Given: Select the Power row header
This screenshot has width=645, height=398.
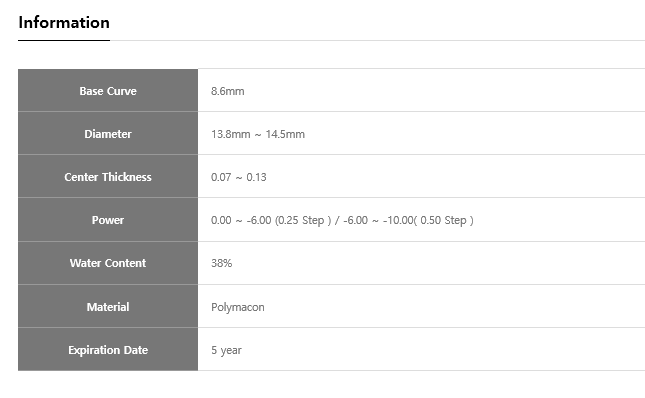Looking at the screenshot, I should click(x=108, y=220).
